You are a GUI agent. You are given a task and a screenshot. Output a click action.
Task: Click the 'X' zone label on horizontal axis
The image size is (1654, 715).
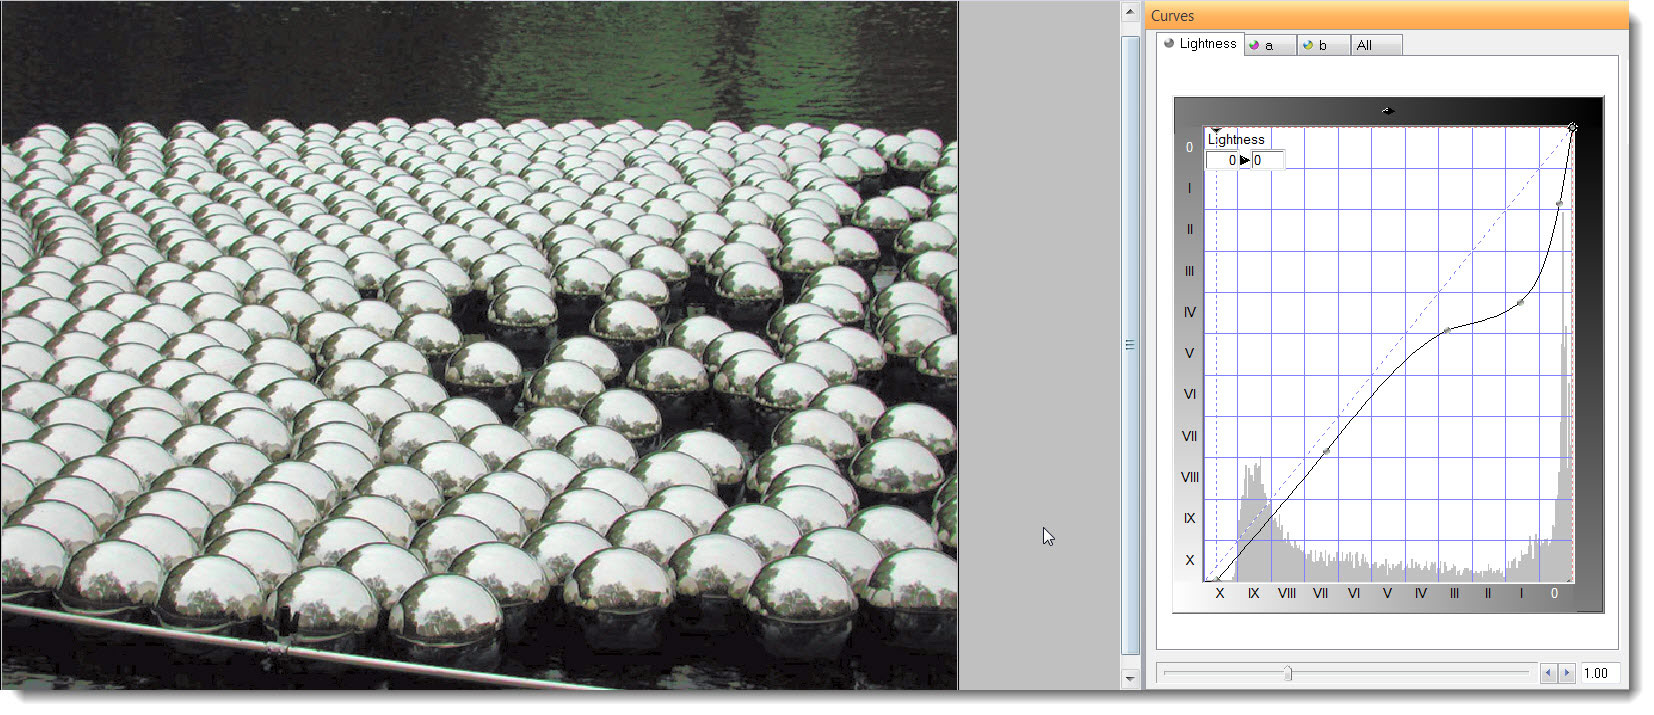click(1219, 594)
